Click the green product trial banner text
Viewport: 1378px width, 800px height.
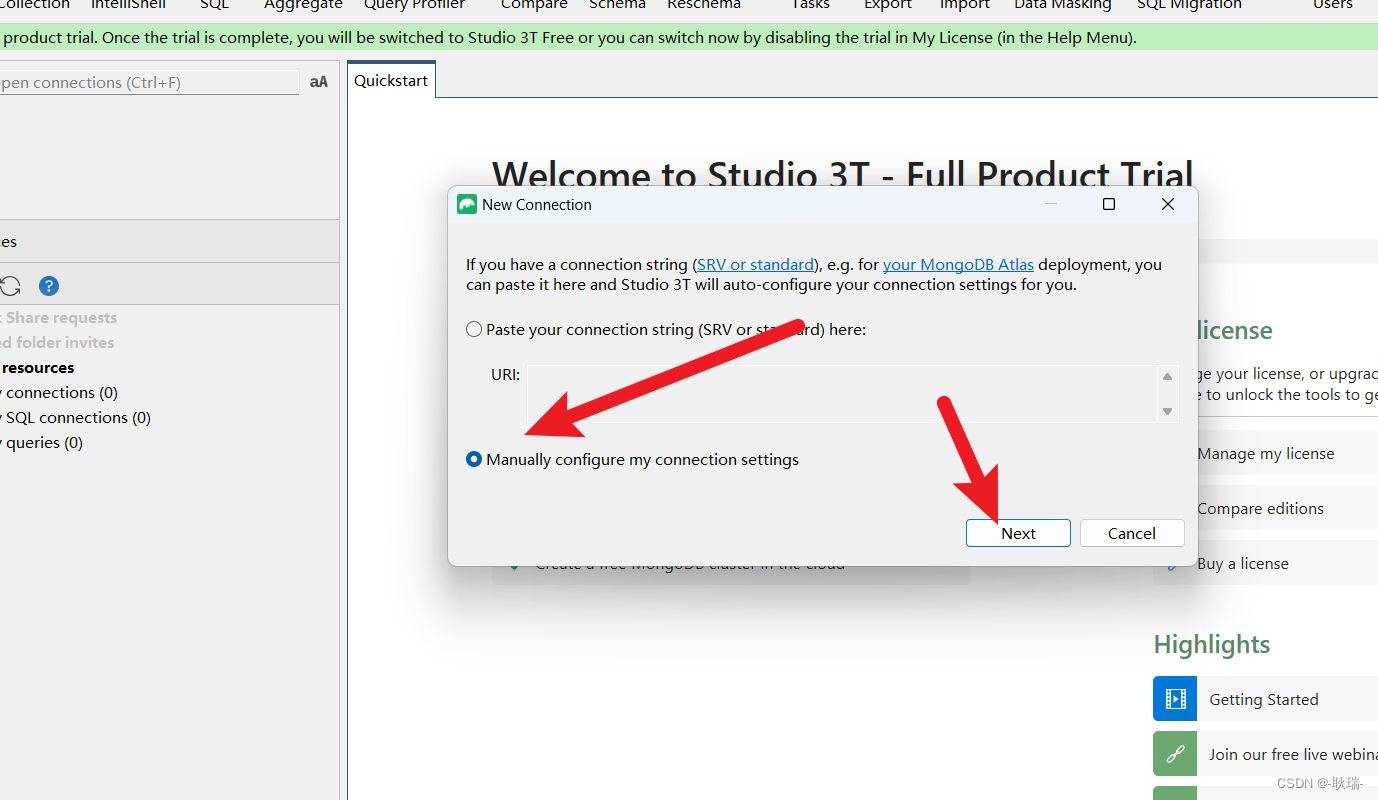(x=568, y=38)
